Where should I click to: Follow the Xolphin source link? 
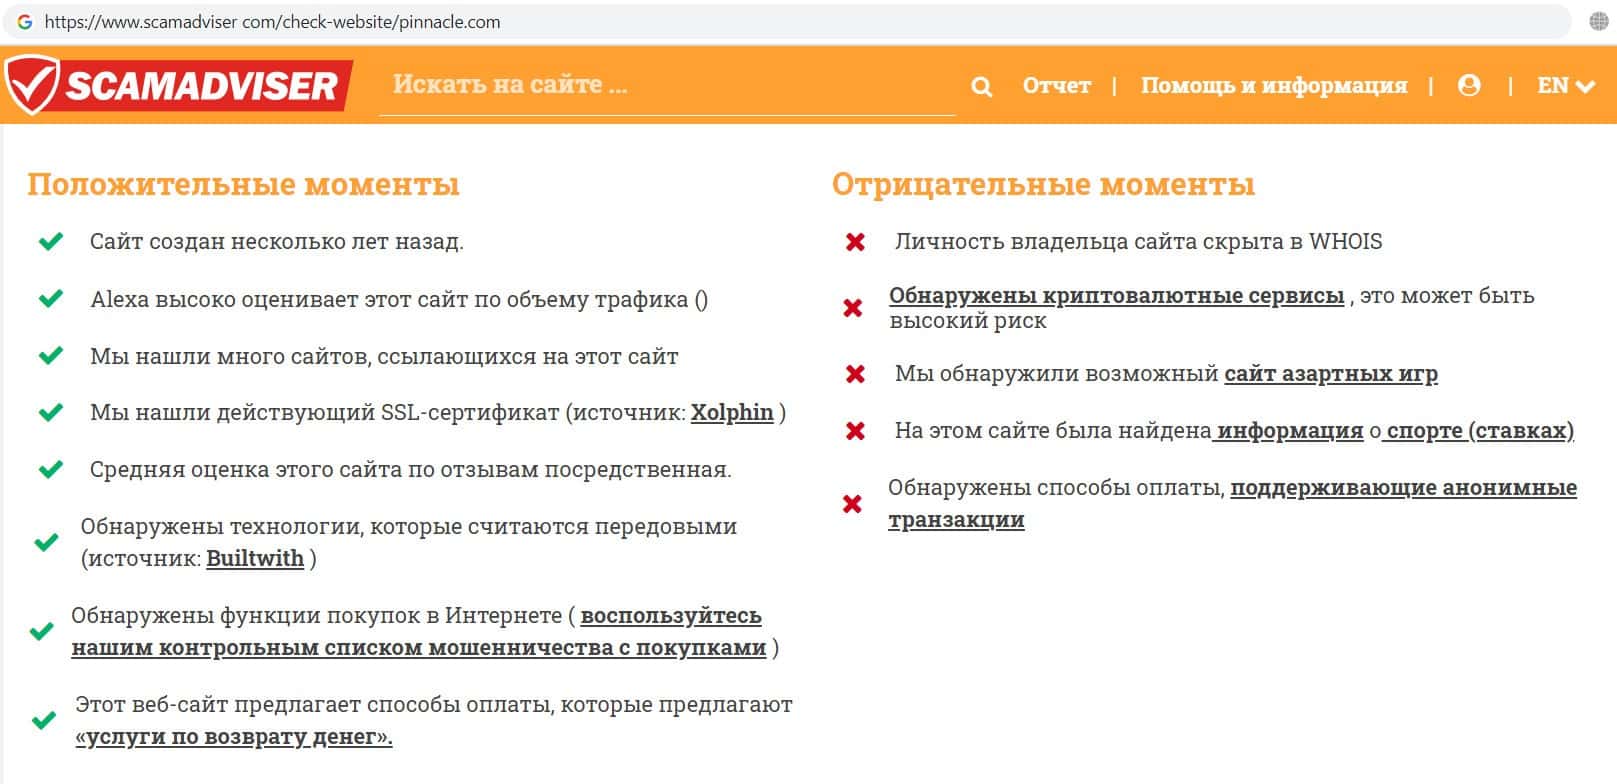pos(732,413)
